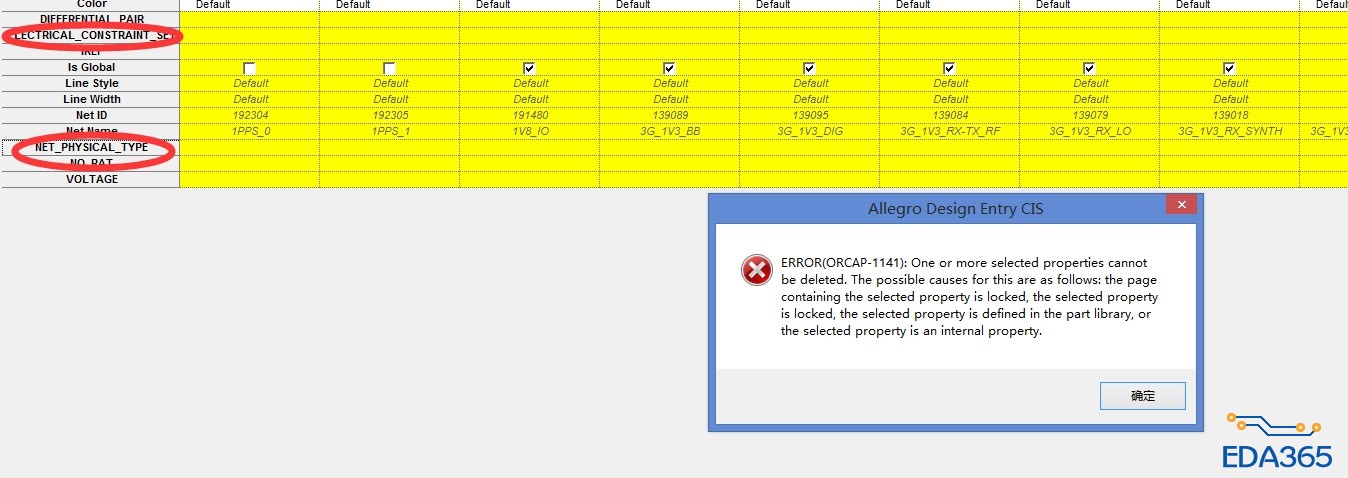Click Net Name cell 1PPS_1
The width and height of the screenshot is (1348, 478).
click(390, 131)
